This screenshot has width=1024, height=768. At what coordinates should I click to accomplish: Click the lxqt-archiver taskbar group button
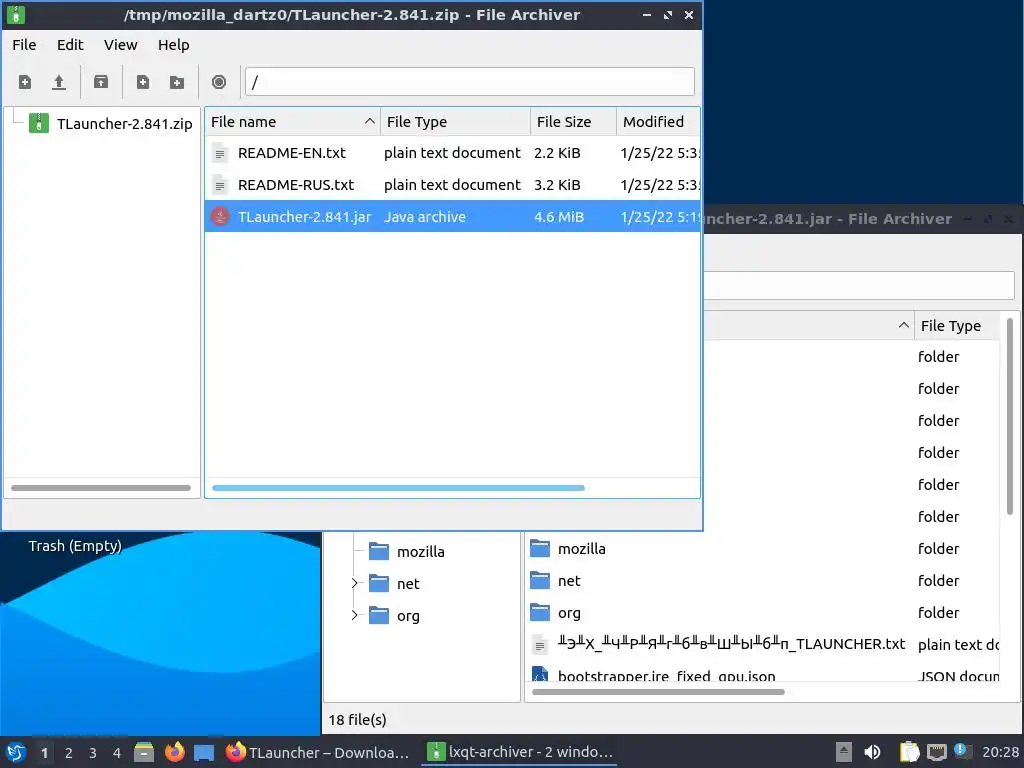(x=520, y=752)
